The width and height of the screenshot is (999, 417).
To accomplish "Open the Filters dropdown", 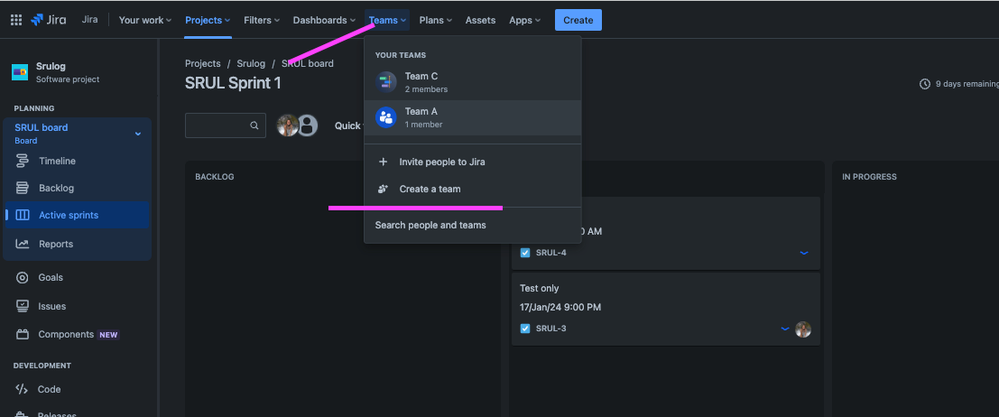I will point(262,20).
